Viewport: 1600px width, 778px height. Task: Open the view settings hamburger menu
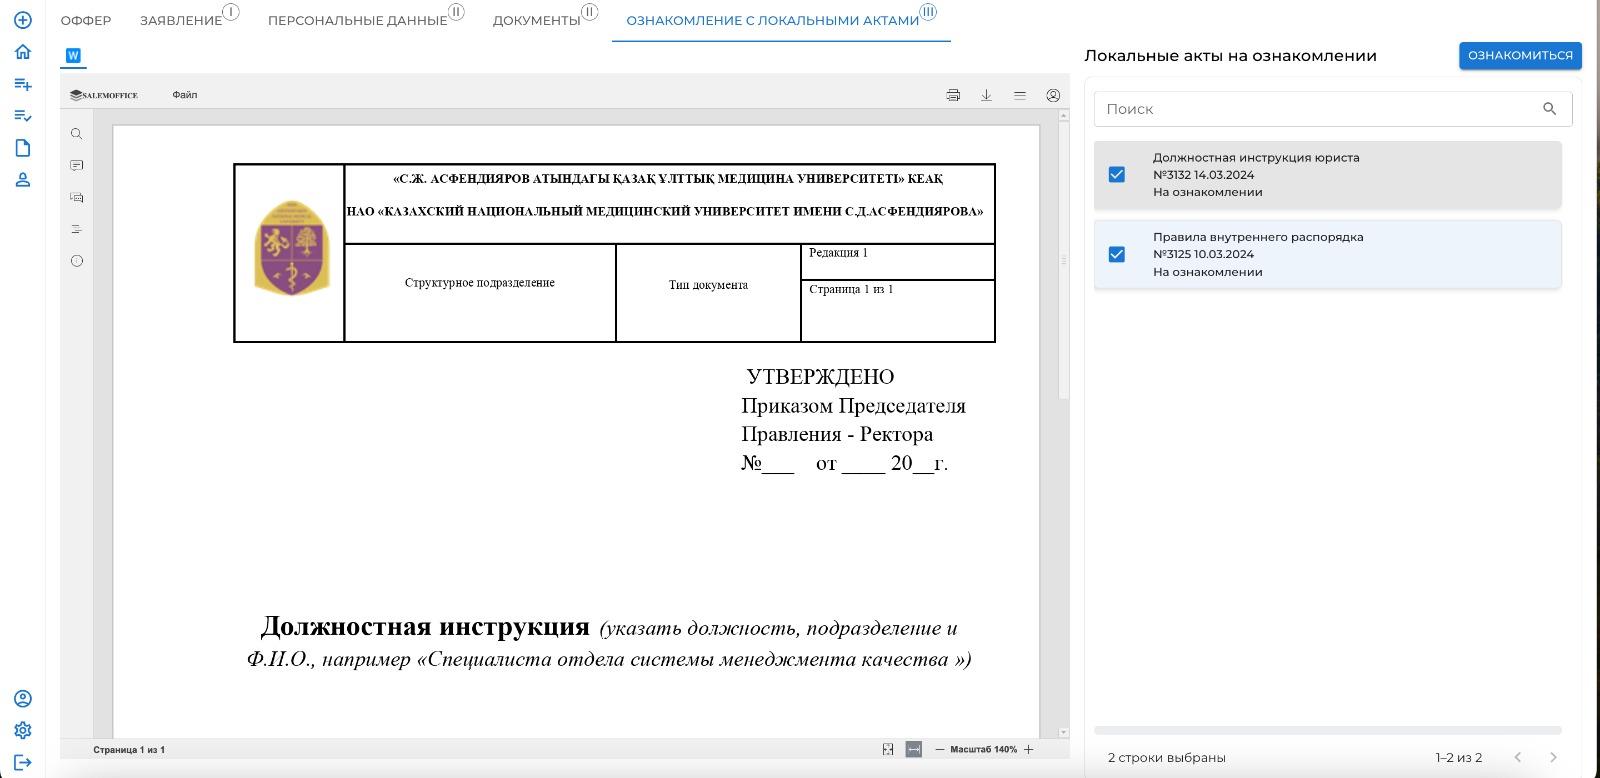pyautogui.click(x=1020, y=95)
